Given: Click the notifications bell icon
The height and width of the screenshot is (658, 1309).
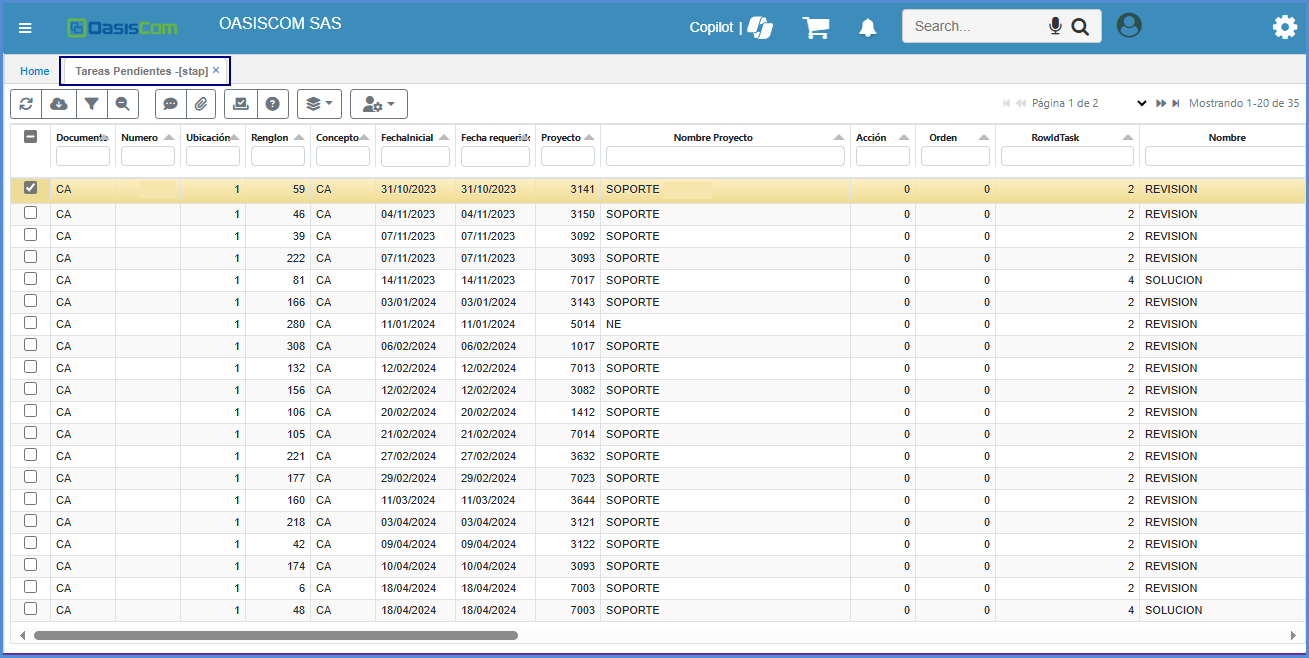Looking at the screenshot, I should (x=867, y=28).
